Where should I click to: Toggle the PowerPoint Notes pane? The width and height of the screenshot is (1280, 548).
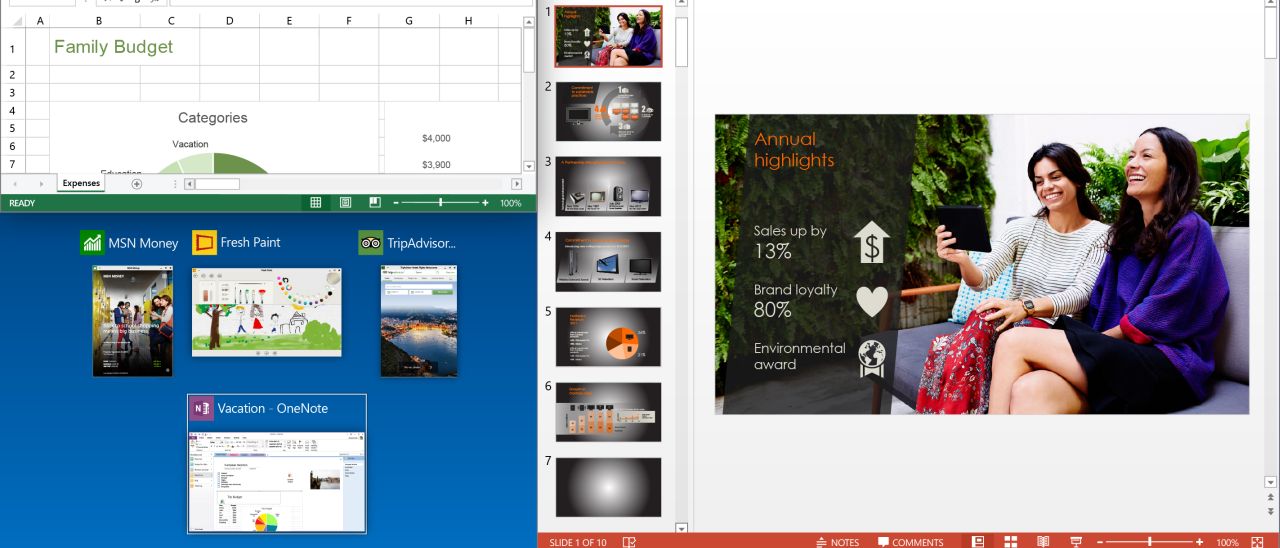tap(837, 542)
